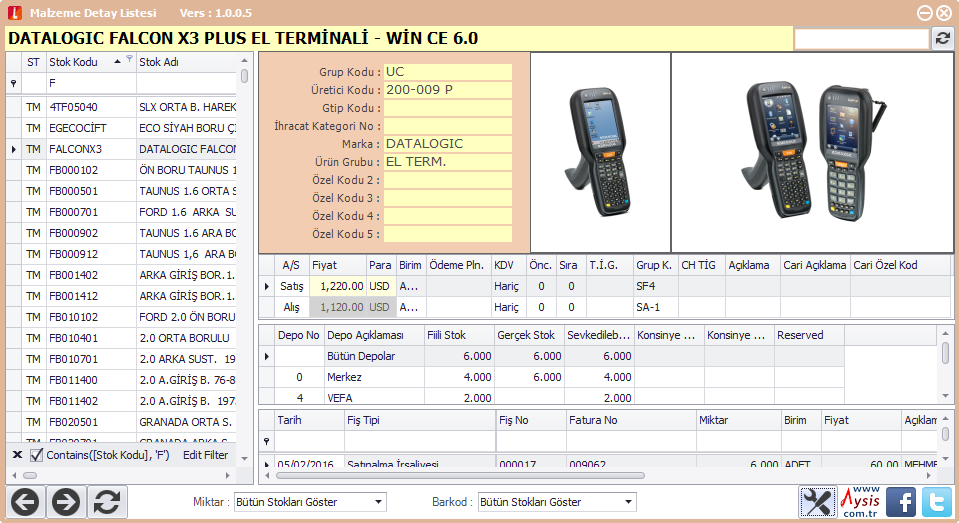Image resolution: width=959 pixels, height=523 pixels.
Task: Minimize the Malzeme Detay Listesi window
Action: coord(925,13)
